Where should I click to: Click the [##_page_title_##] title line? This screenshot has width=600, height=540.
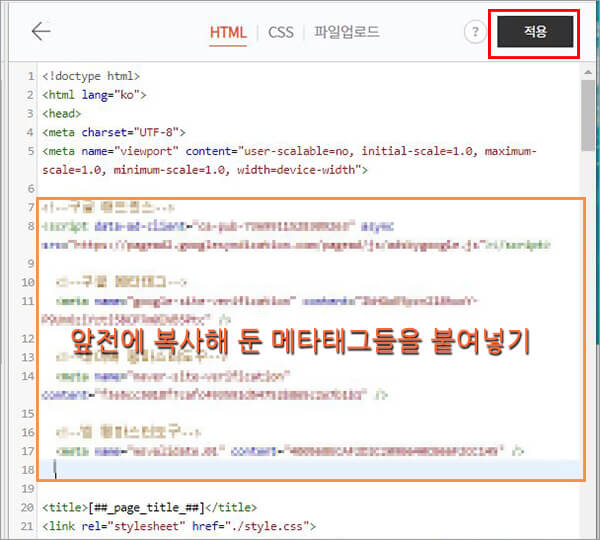coord(149,507)
